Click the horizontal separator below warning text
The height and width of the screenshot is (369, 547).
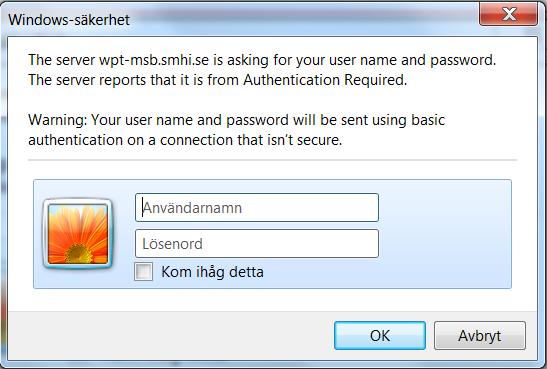(x=272, y=160)
